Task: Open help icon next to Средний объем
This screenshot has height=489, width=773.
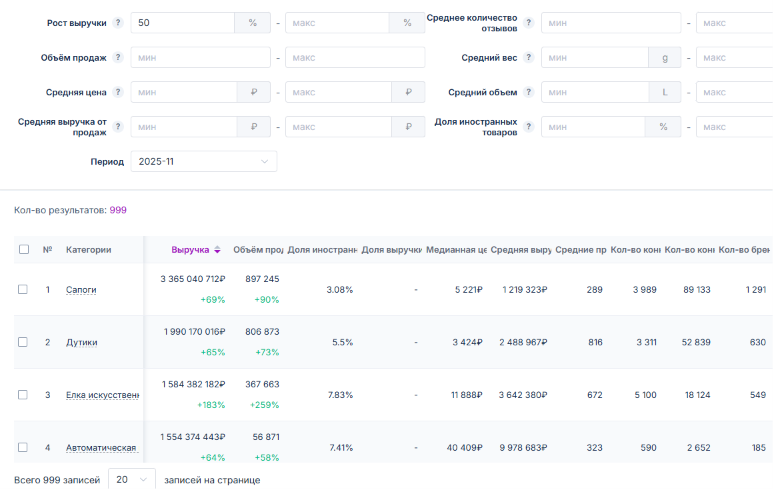Action: (x=528, y=92)
